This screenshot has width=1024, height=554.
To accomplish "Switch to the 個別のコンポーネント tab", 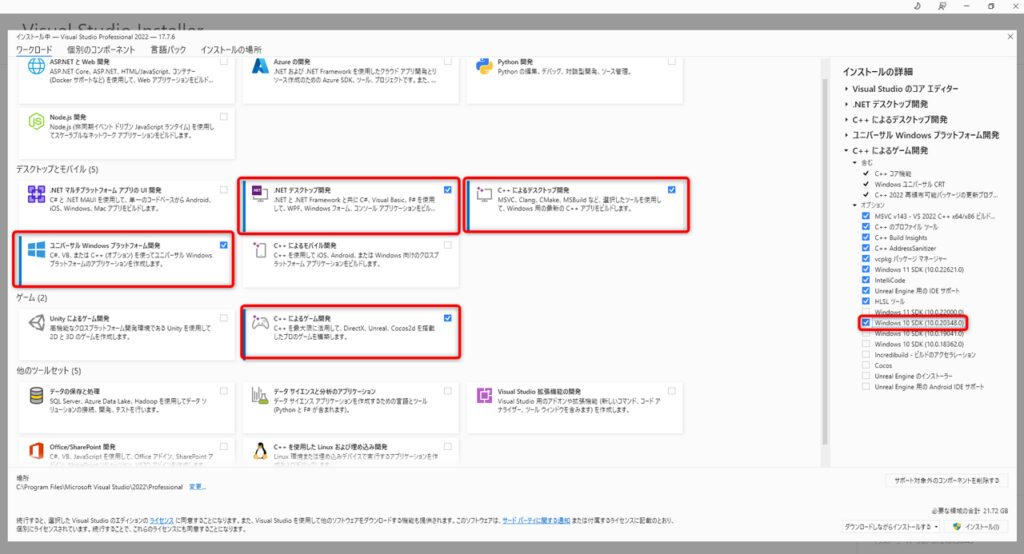I will (x=101, y=50).
